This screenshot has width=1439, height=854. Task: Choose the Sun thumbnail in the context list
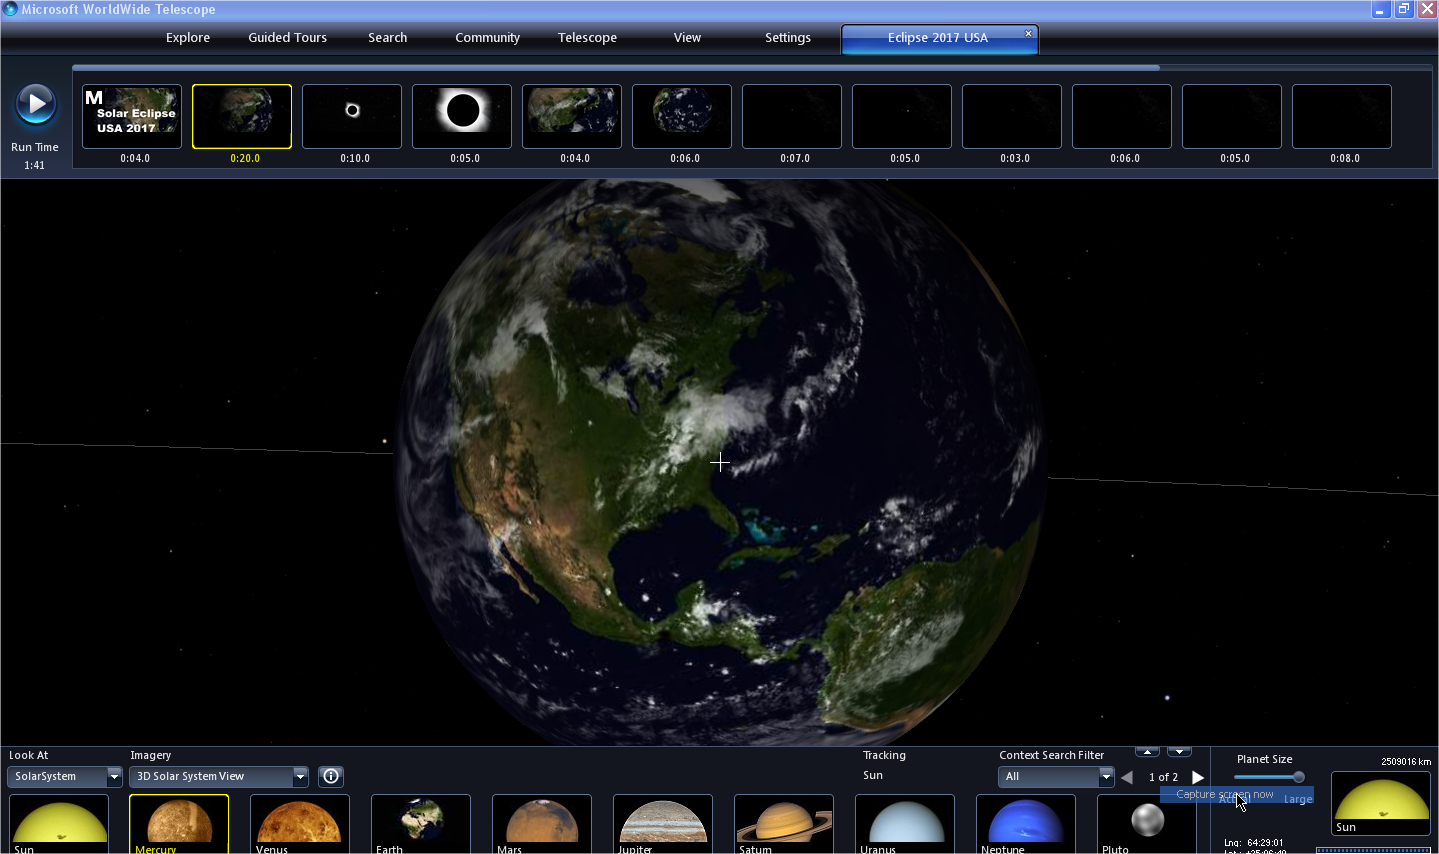pos(59,824)
